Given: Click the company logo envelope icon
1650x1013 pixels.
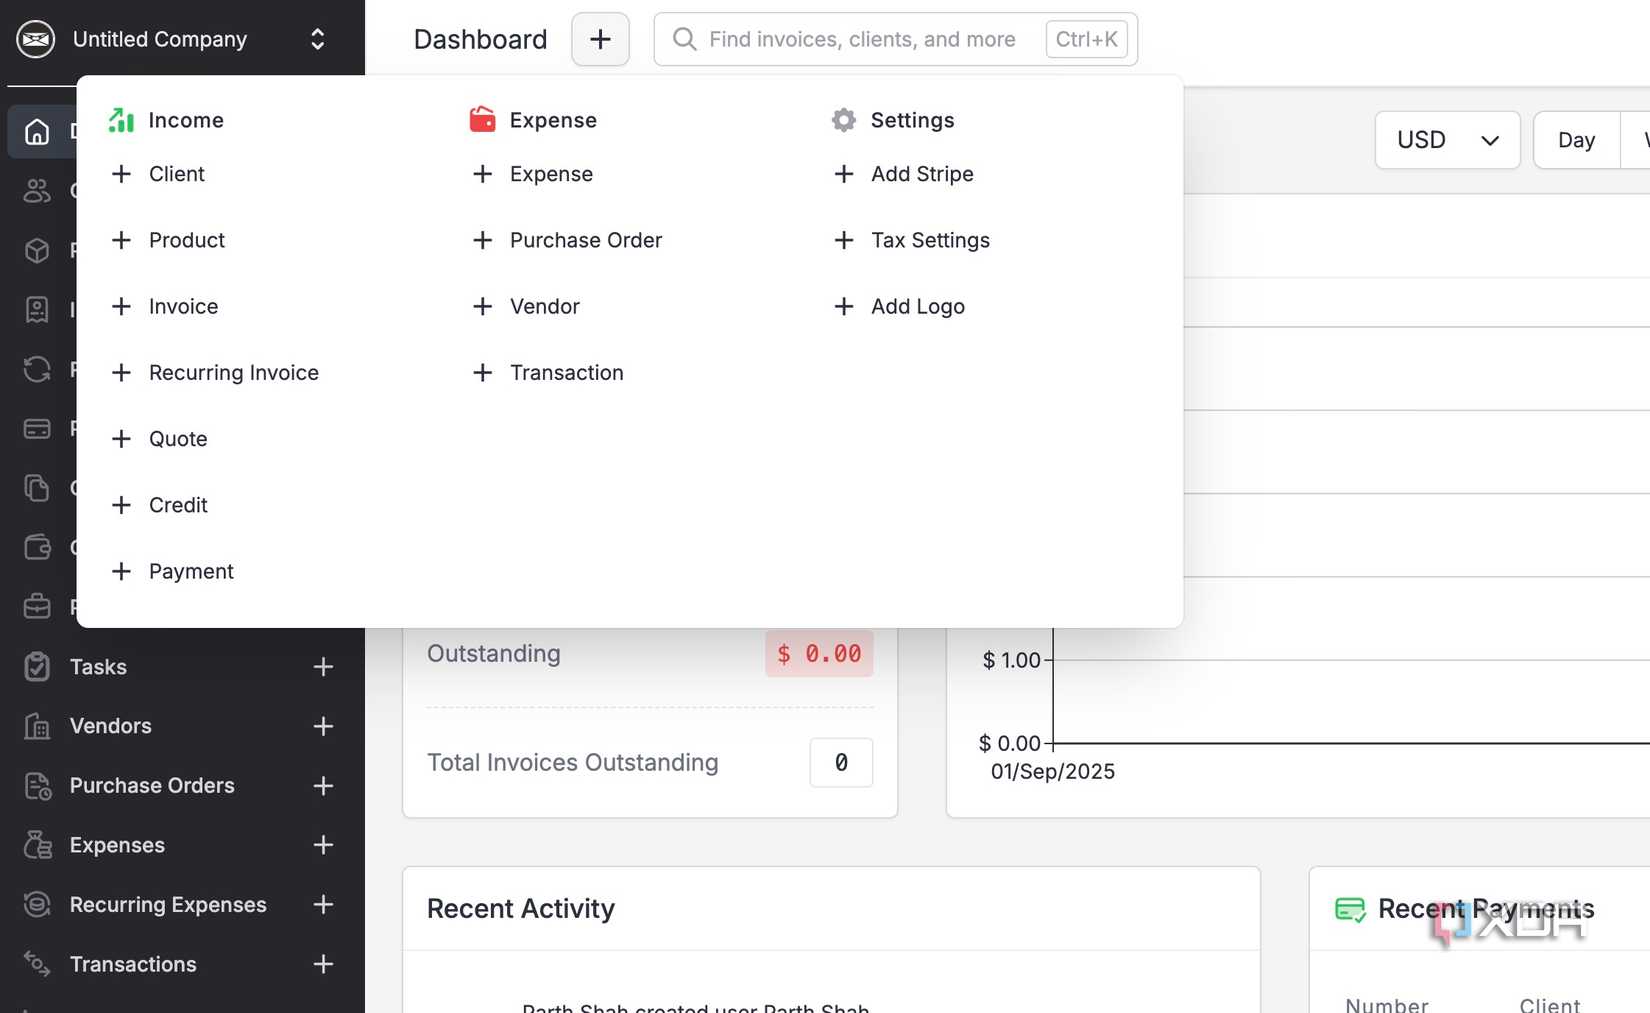Looking at the screenshot, I should pyautogui.click(x=36, y=39).
